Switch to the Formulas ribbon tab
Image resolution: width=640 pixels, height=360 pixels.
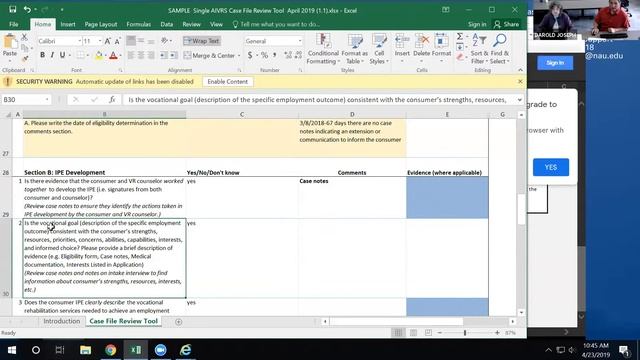click(138, 24)
